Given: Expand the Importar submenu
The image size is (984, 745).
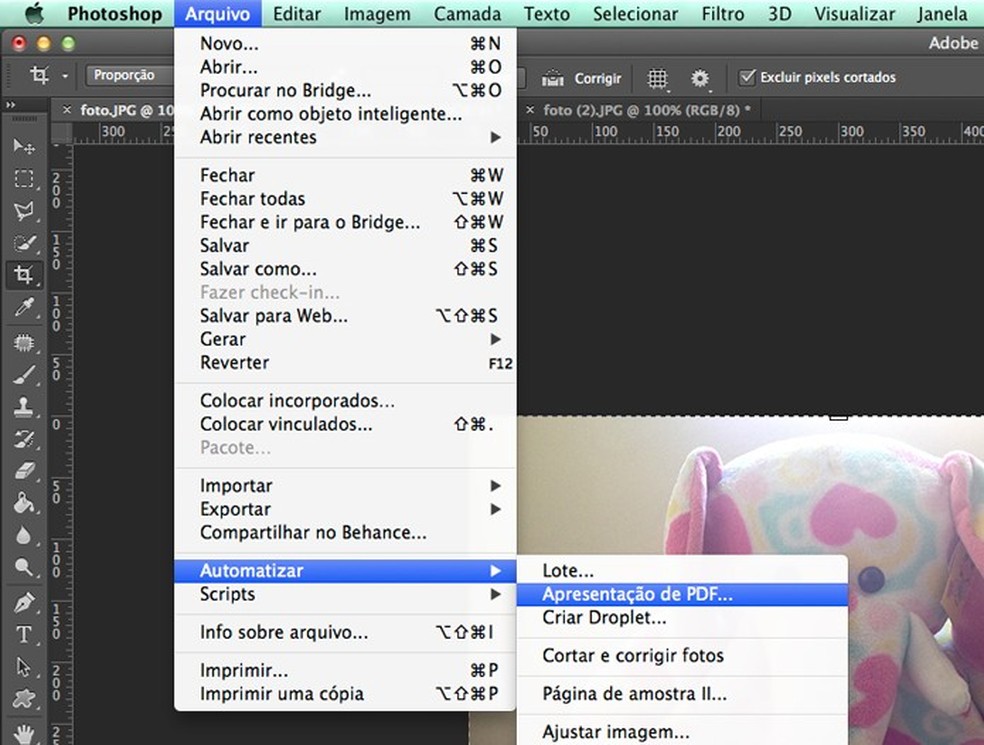Looking at the screenshot, I should pos(345,485).
